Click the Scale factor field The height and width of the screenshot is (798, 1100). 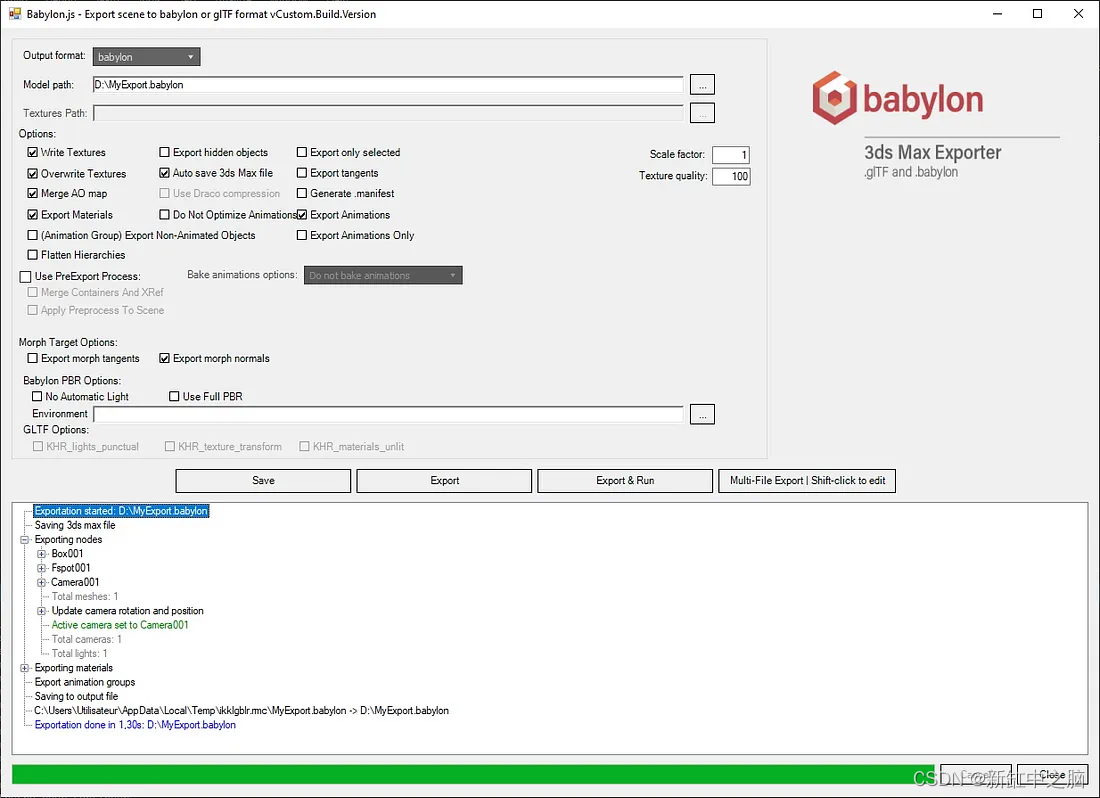click(x=731, y=155)
